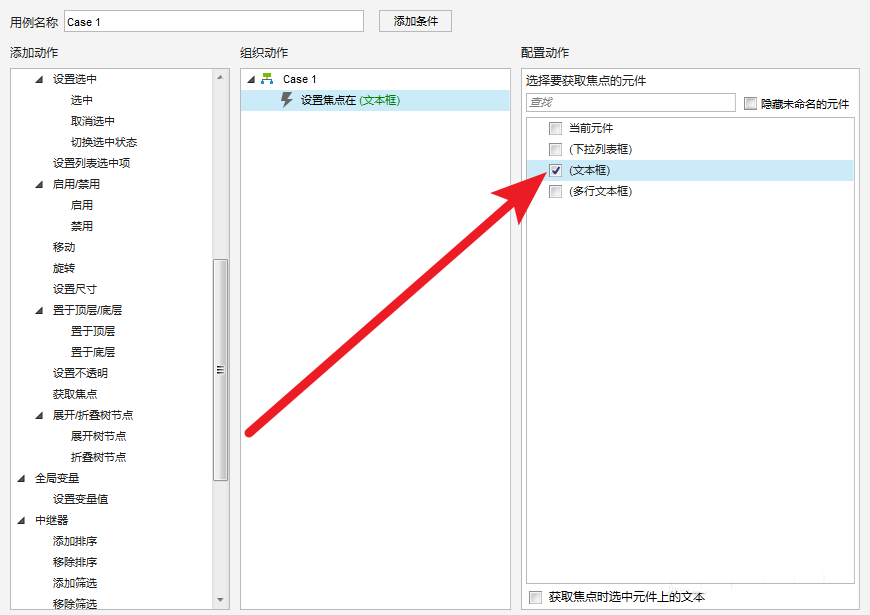This screenshot has width=870, height=615.
Task: Check the (多行文本框) checkbox
Action: (556, 191)
